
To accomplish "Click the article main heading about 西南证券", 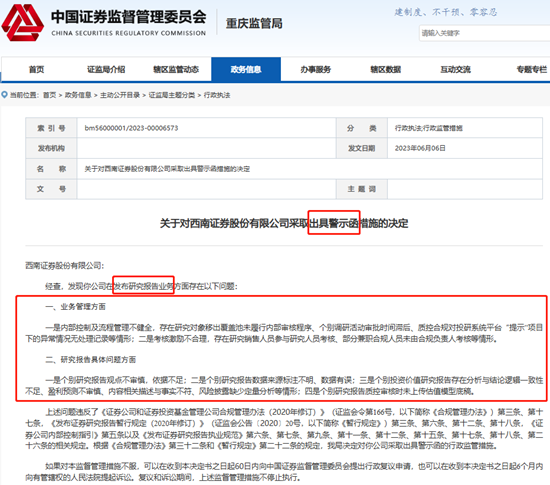I will coord(284,223).
